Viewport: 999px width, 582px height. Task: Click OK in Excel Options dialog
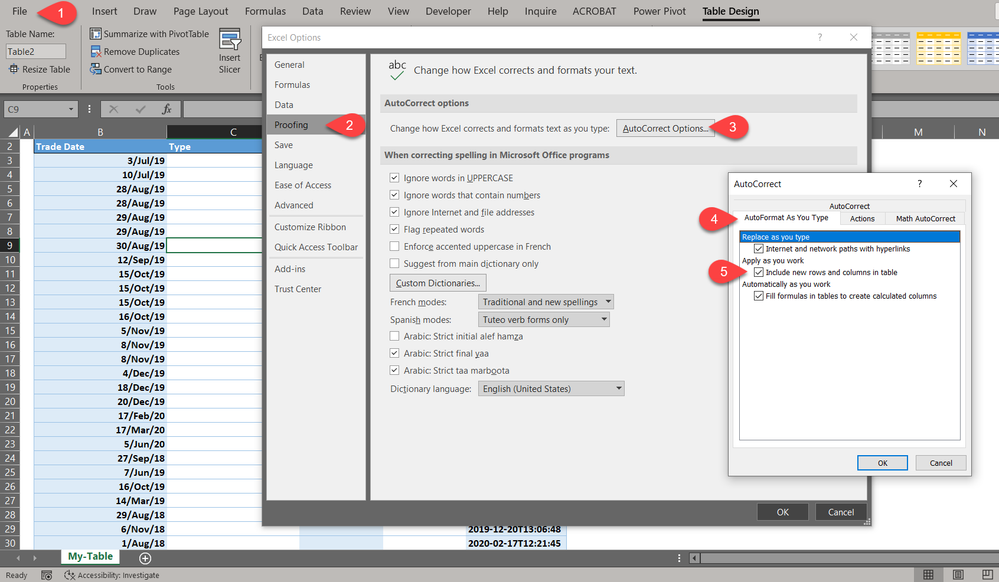click(x=782, y=512)
